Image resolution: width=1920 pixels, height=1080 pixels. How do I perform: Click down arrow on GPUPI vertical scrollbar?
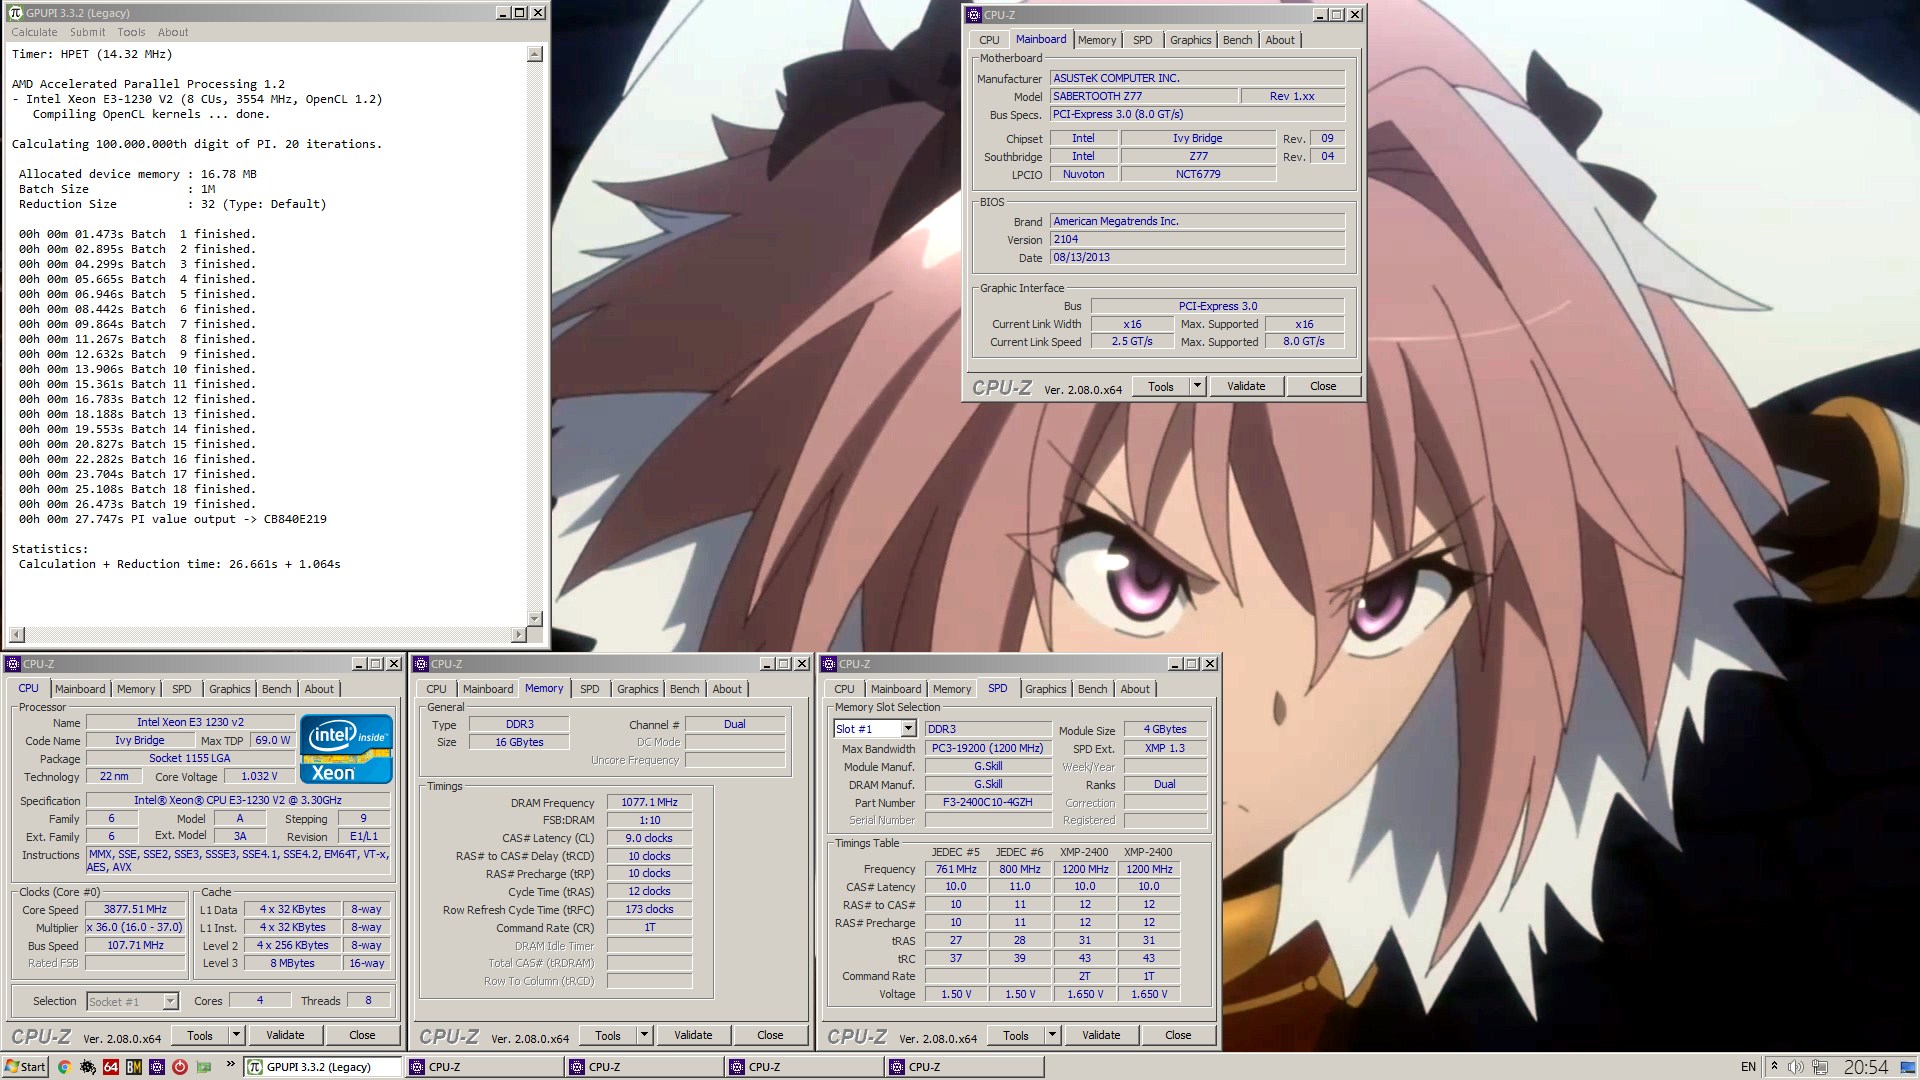click(535, 619)
